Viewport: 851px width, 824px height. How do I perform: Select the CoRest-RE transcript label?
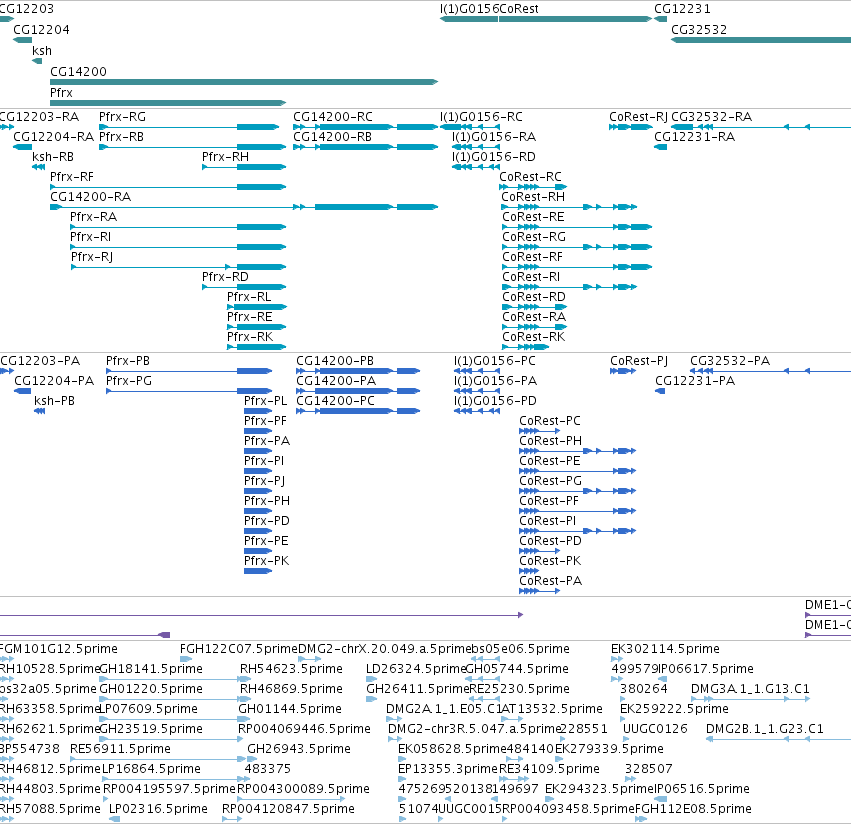[533, 217]
